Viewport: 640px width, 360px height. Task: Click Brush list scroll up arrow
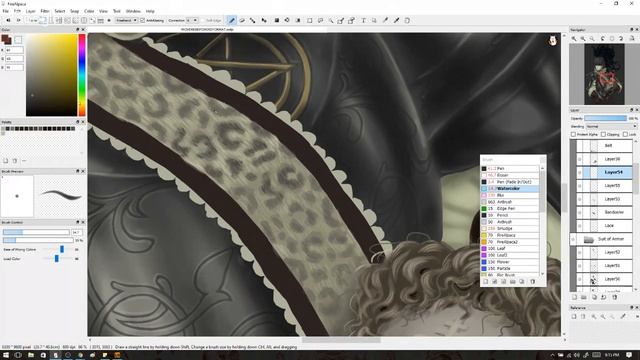click(542, 168)
